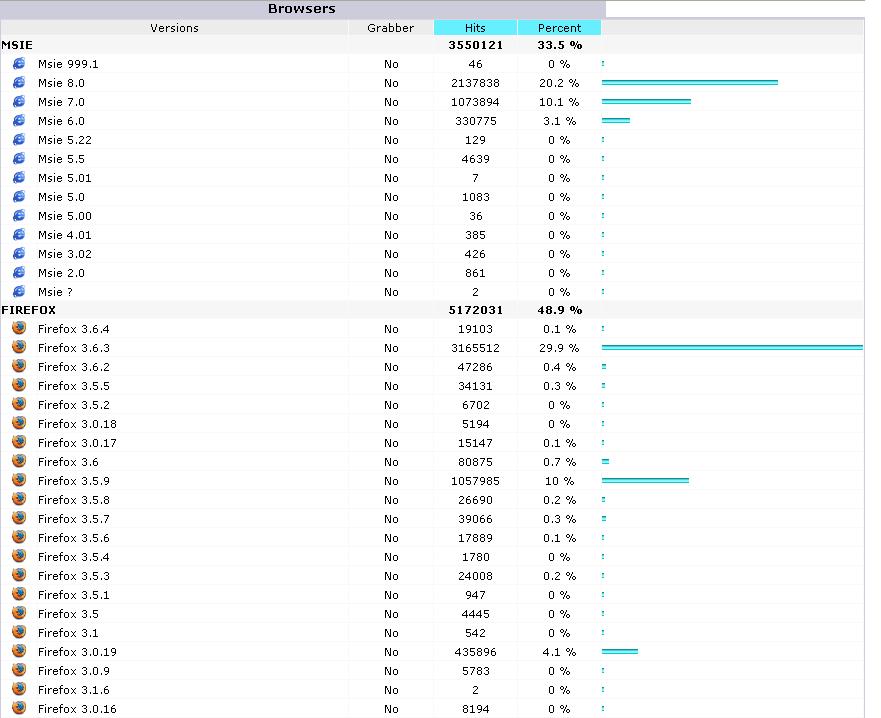The width and height of the screenshot is (881, 718).
Task: Click the Msie 7.0 percentage bar
Action: point(646,102)
